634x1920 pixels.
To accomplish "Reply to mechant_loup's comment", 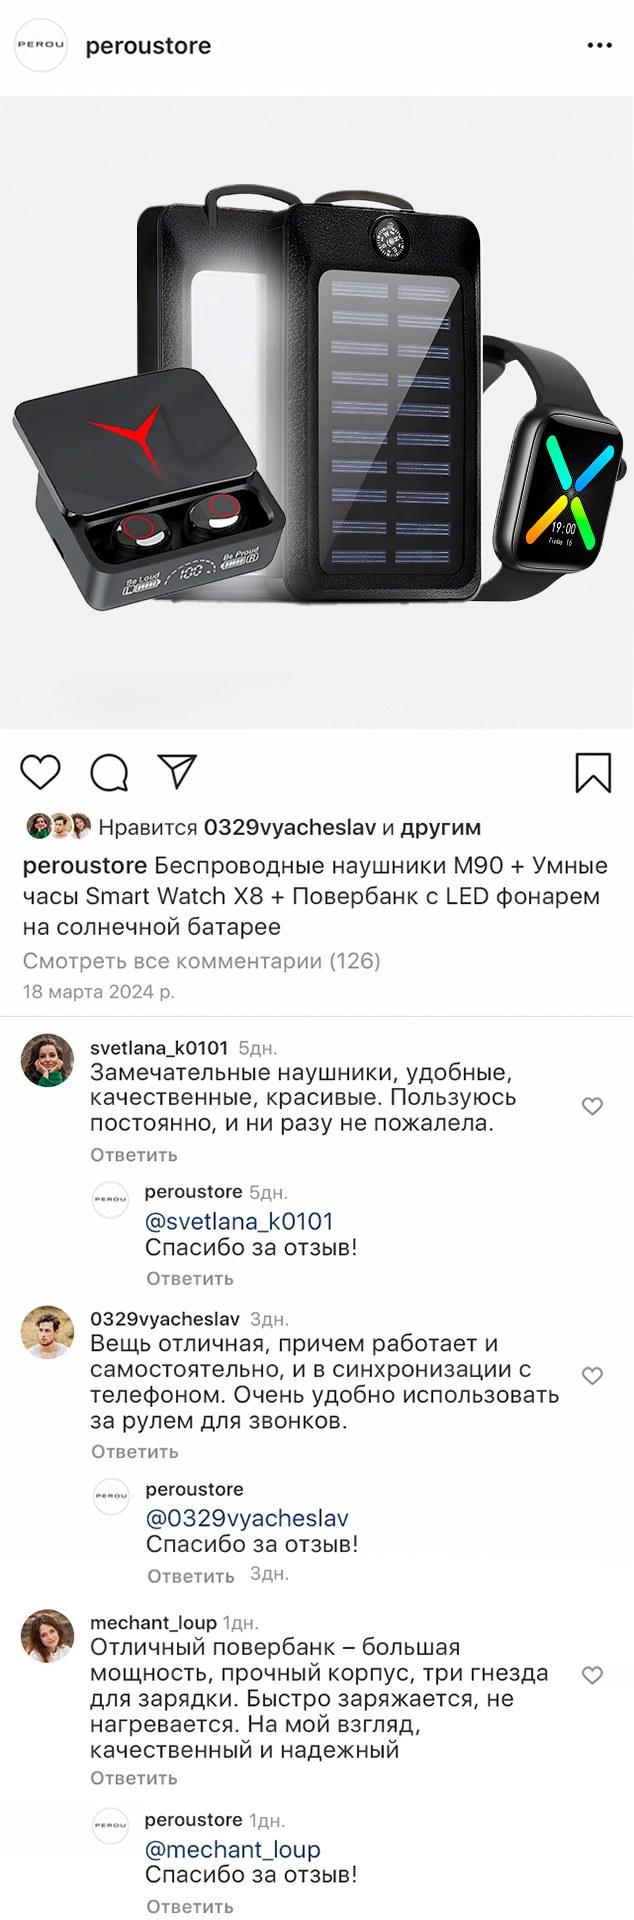I will 134,1778.
